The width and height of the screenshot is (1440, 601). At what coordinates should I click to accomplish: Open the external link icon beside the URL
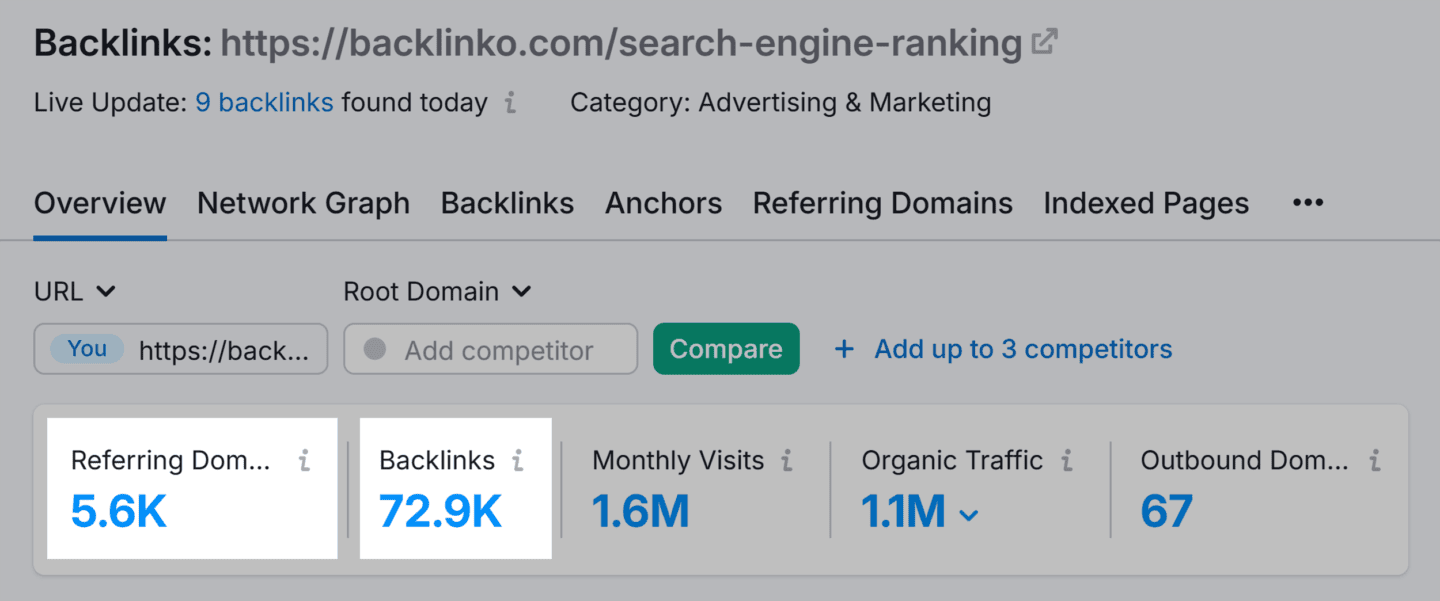tap(1044, 42)
